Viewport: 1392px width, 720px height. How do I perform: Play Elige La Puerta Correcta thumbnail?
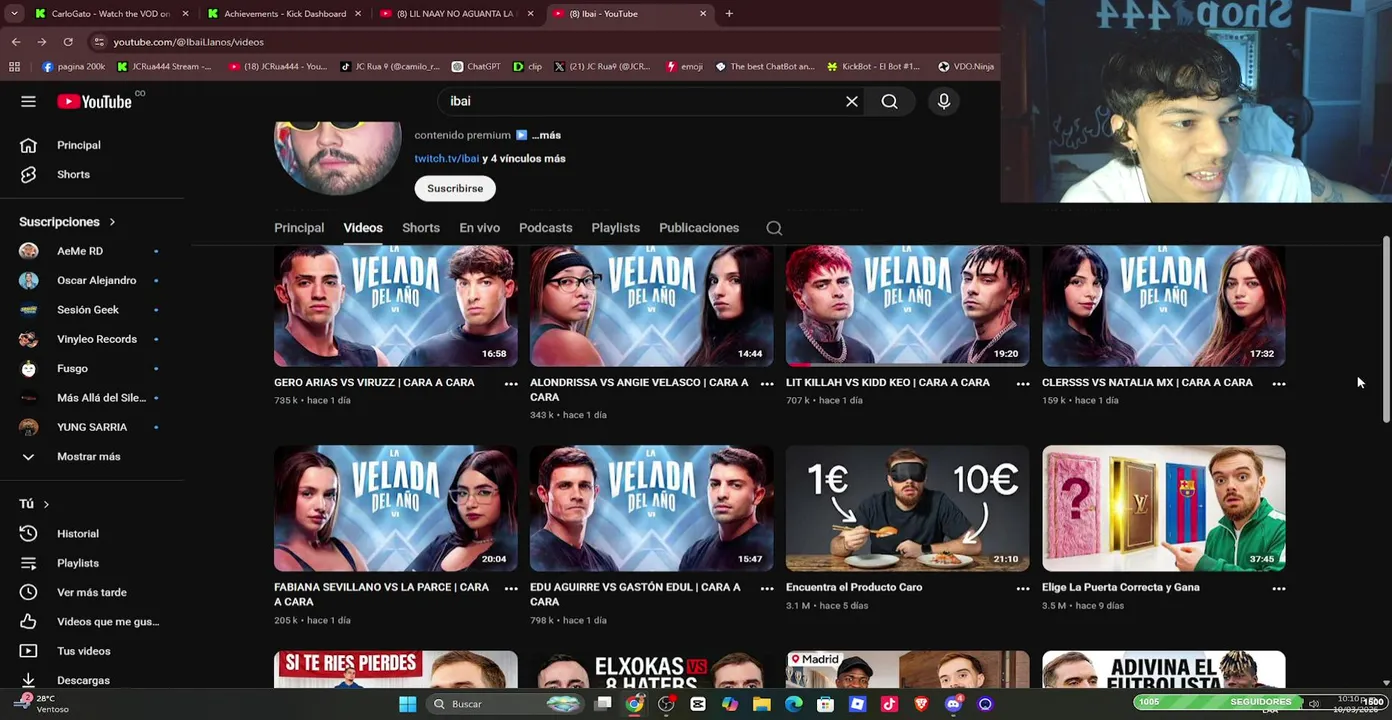1163,508
